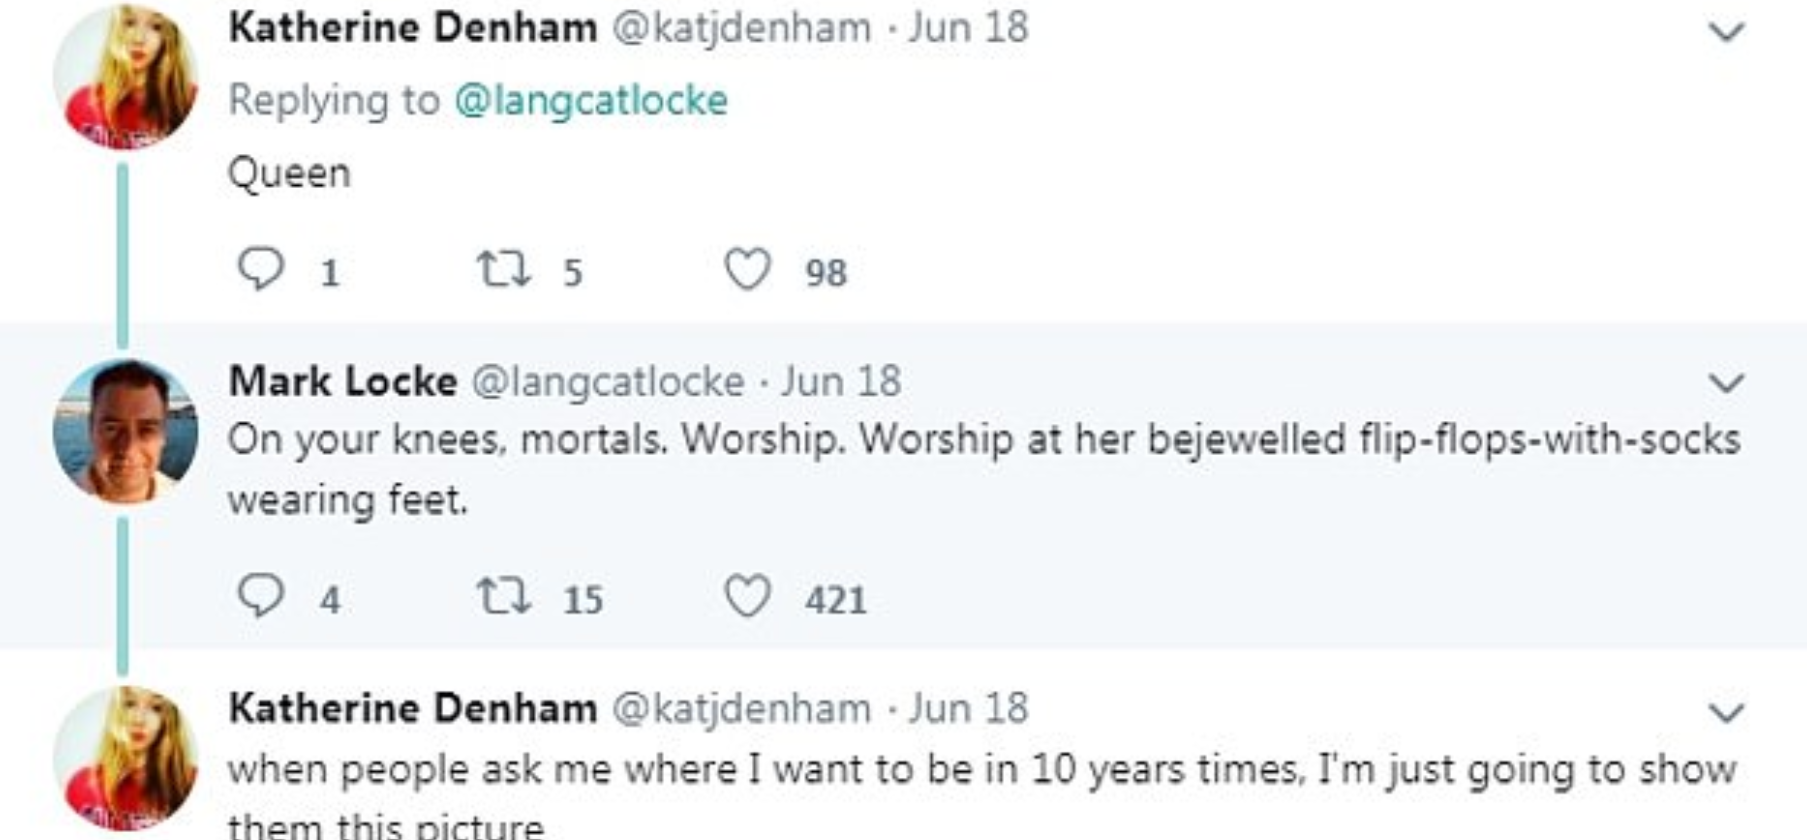Viewport: 1807px width, 840px height.
Task: Reply to Katherine Denham's "Queen" tweet
Action: (x=260, y=269)
